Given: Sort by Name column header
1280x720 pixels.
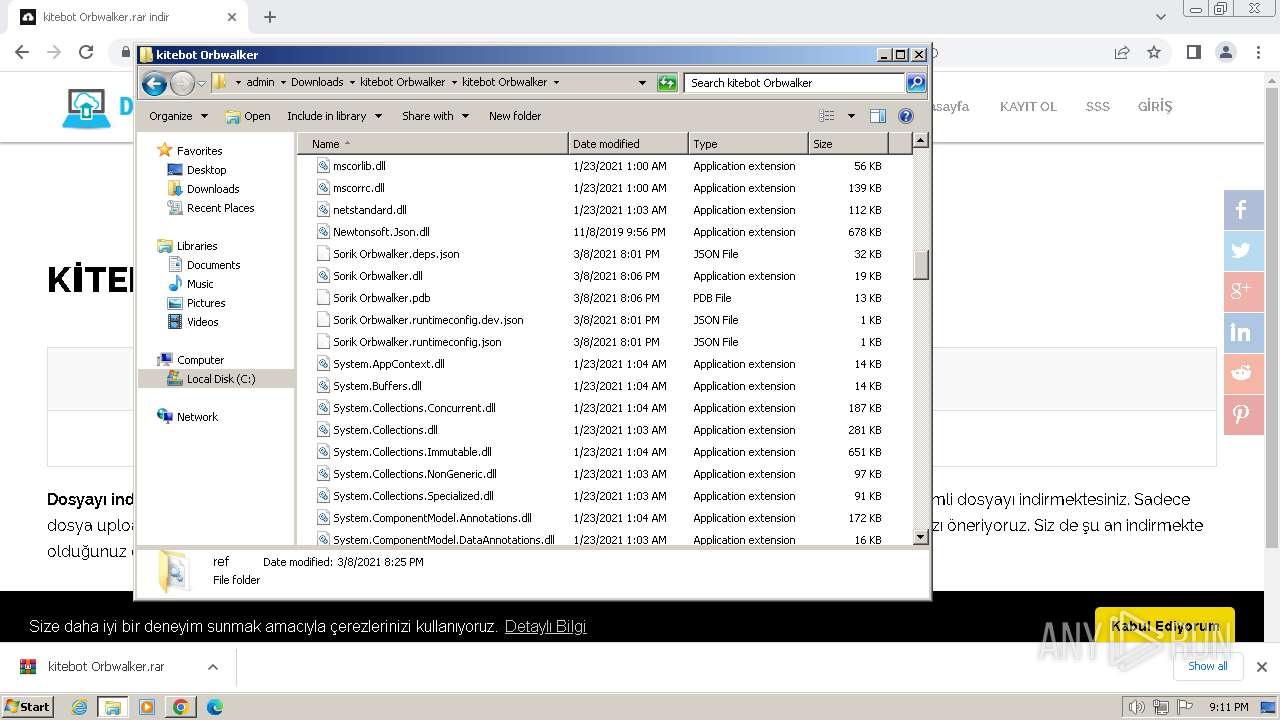Looking at the screenshot, I should pos(433,144).
